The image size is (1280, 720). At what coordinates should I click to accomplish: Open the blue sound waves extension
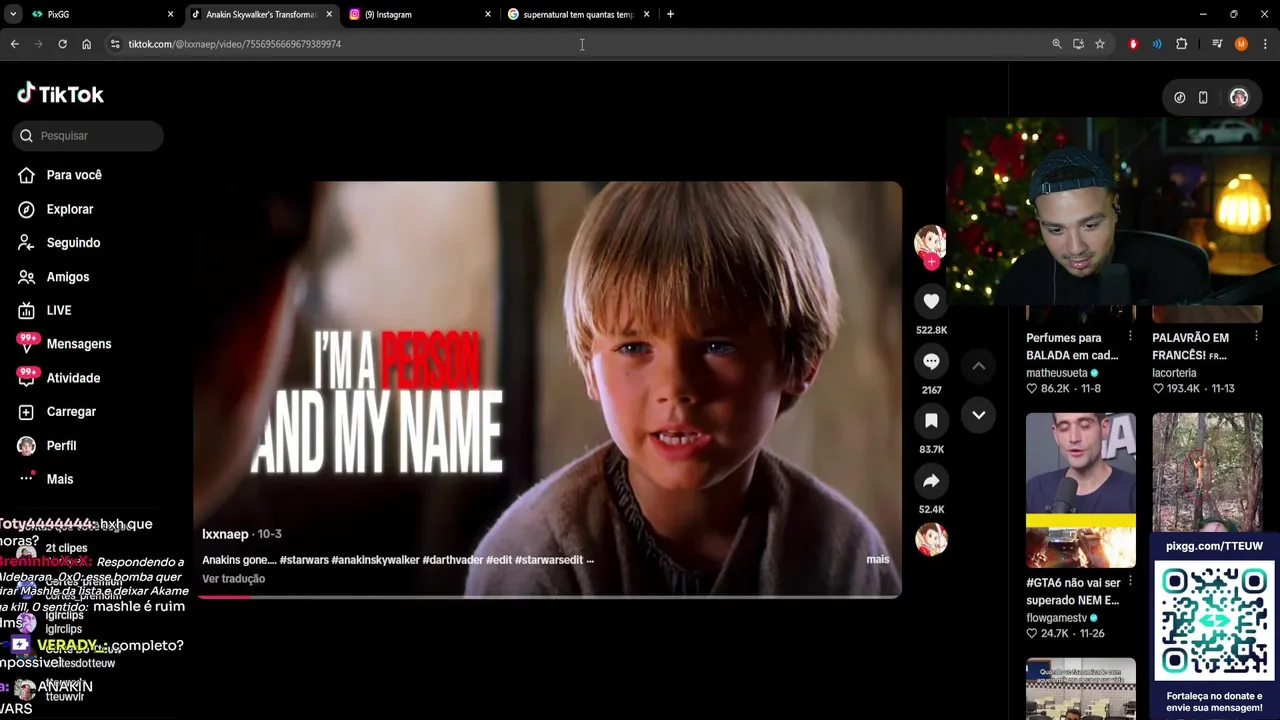(1157, 44)
